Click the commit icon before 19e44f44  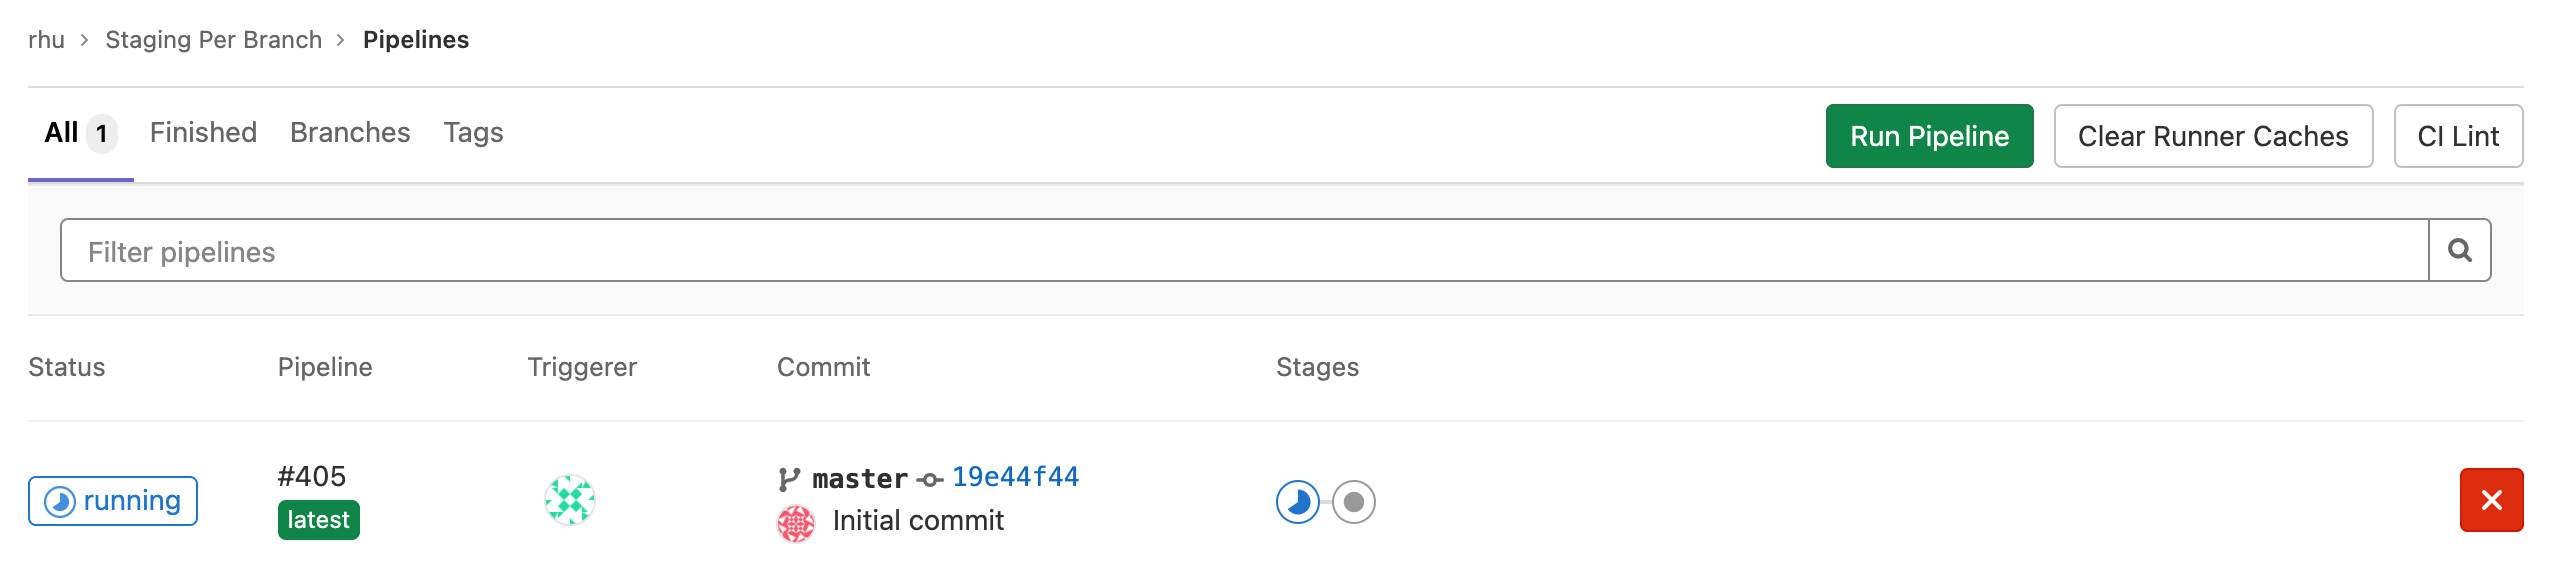[x=930, y=480]
